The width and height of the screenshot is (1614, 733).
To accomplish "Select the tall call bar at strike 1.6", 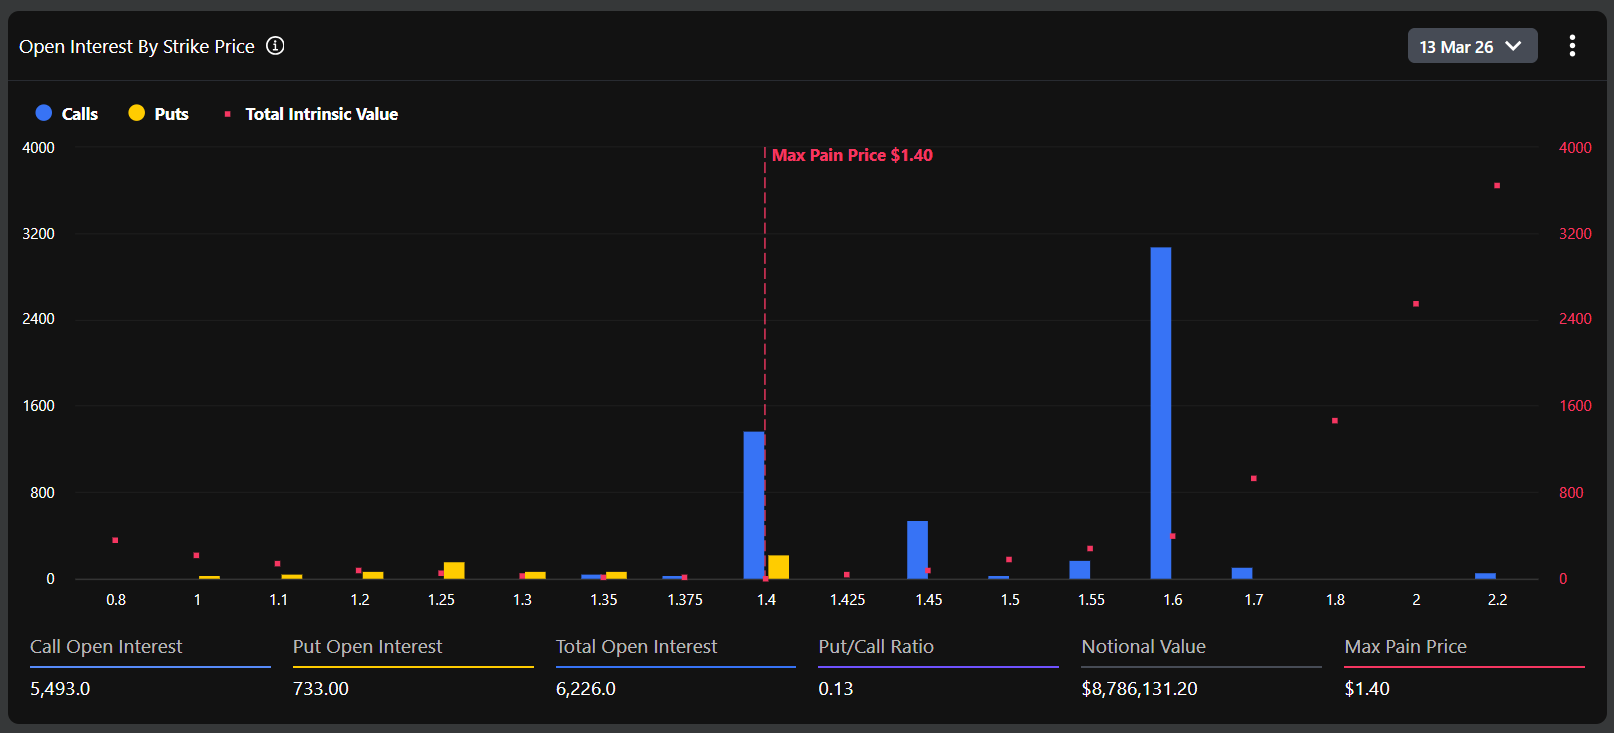I will [x=1160, y=413].
